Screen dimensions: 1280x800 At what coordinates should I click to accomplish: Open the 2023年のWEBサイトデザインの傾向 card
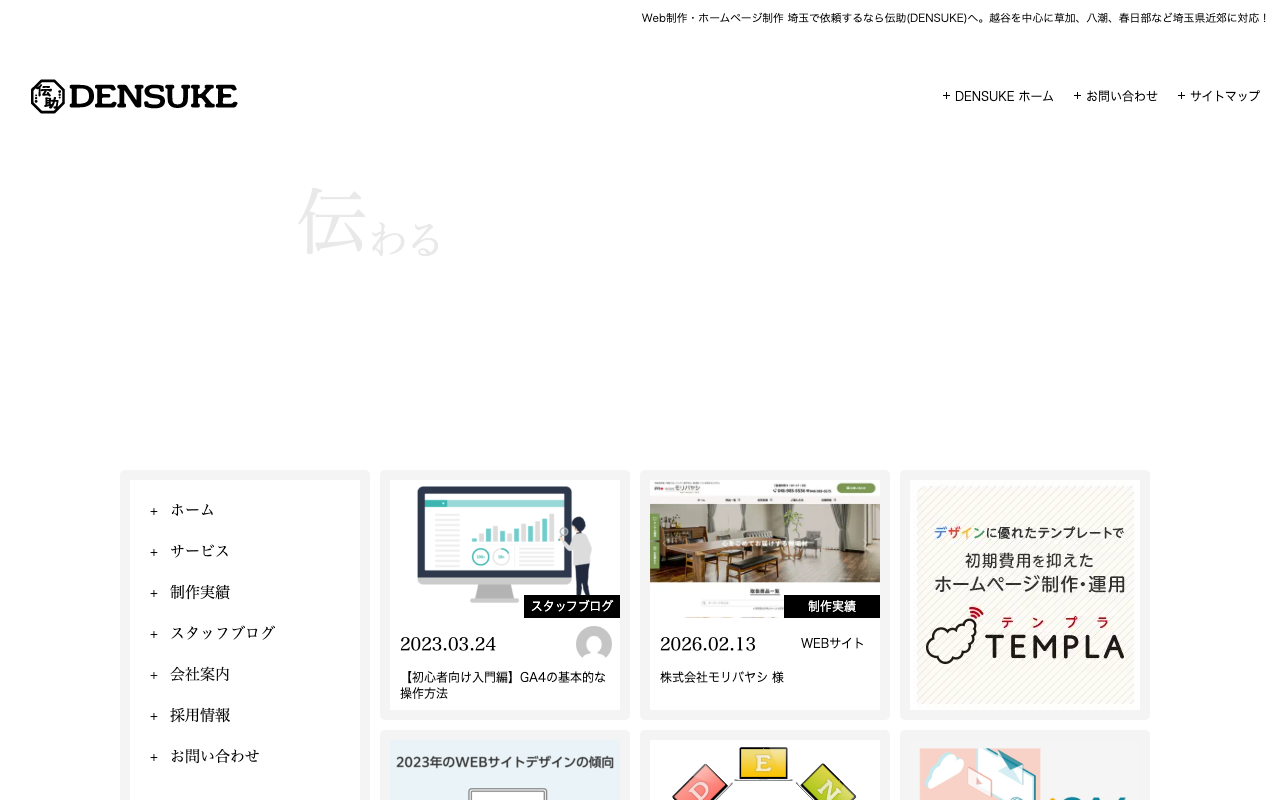pyautogui.click(x=505, y=770)
